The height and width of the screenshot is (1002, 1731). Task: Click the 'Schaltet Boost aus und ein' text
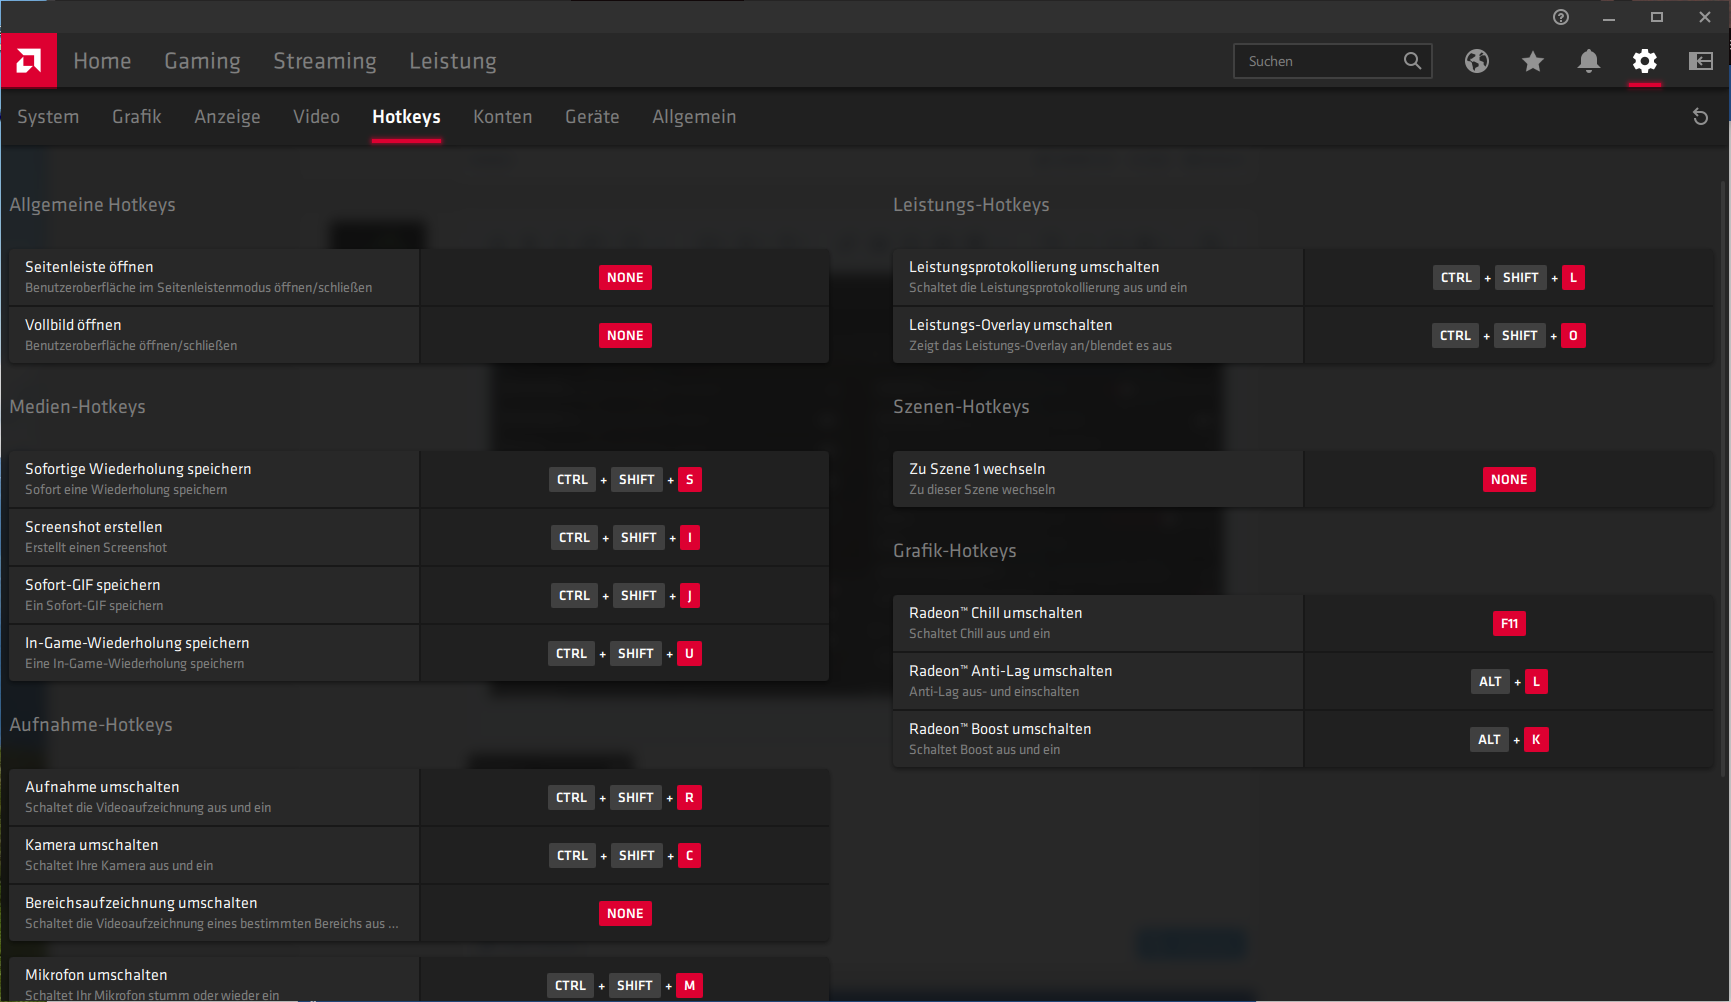(985, 750)
